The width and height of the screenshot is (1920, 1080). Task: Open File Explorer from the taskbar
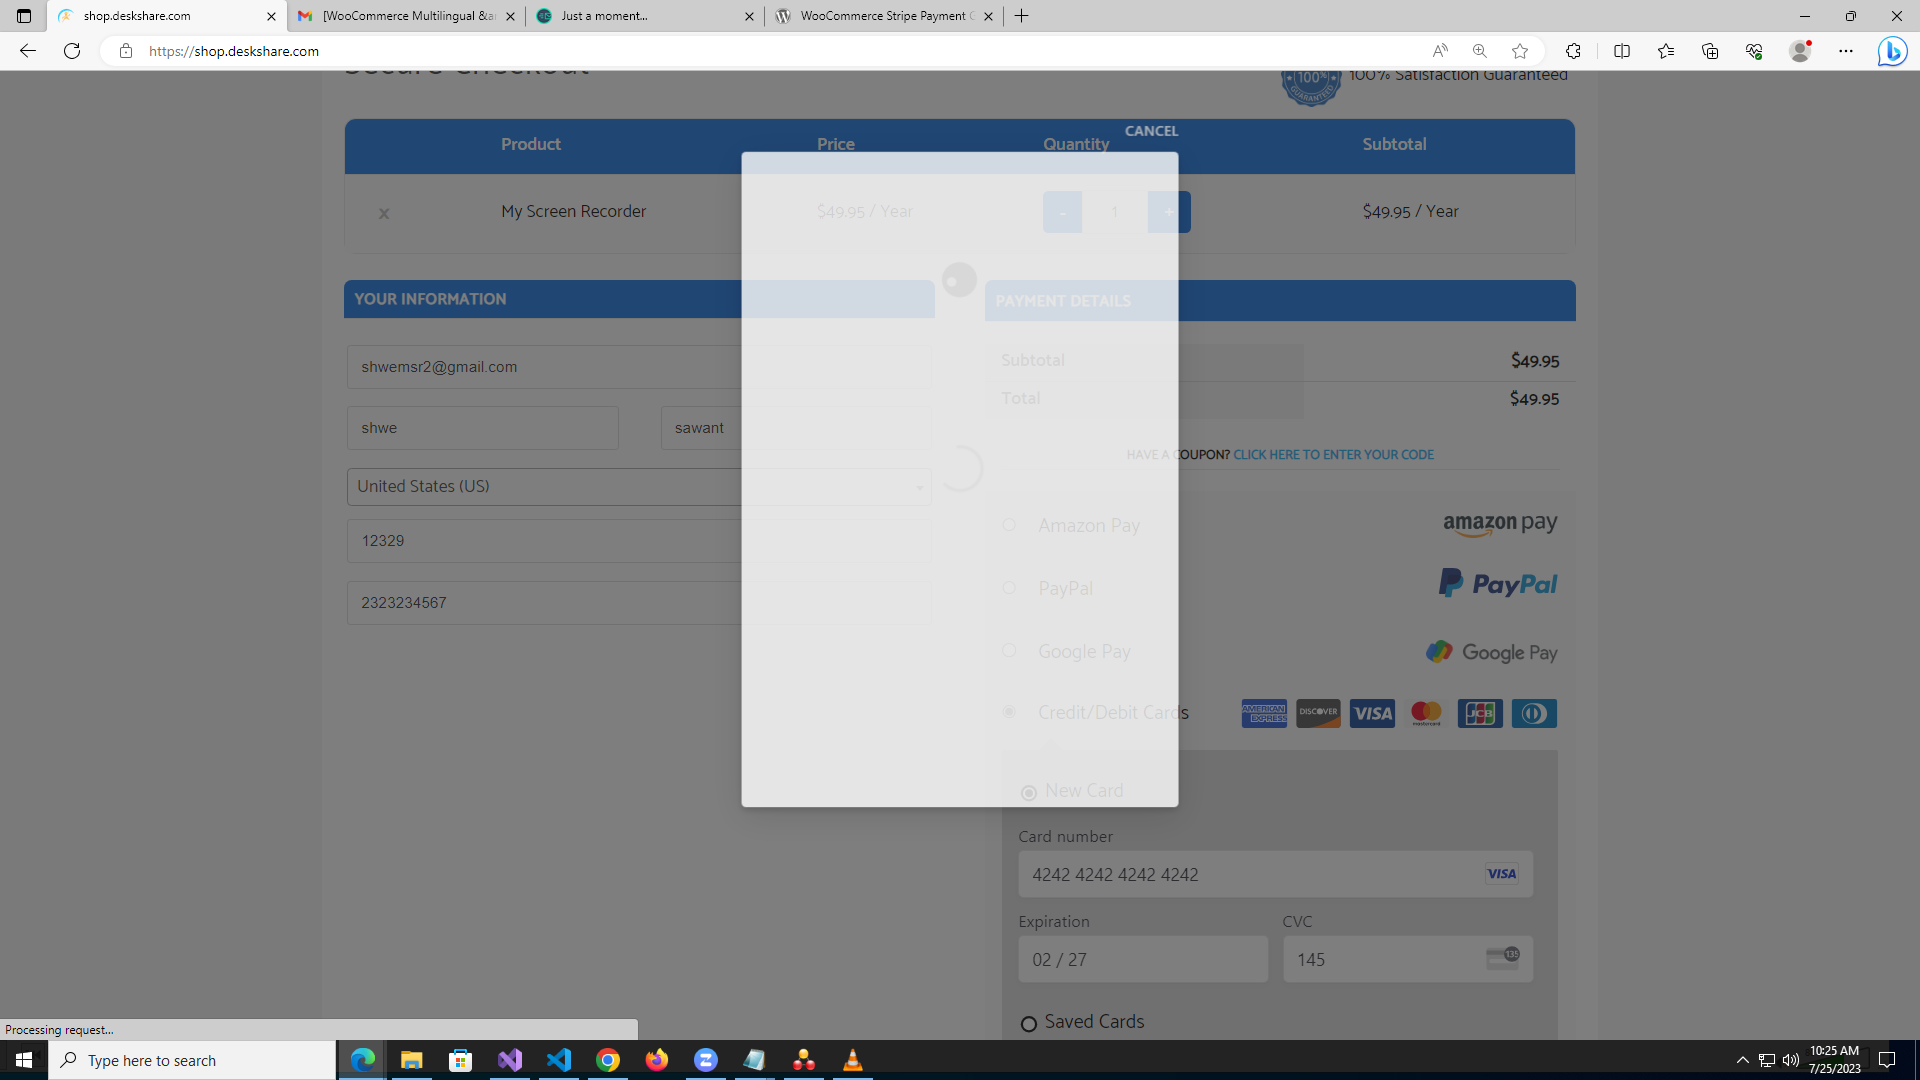coord(411,1060)
